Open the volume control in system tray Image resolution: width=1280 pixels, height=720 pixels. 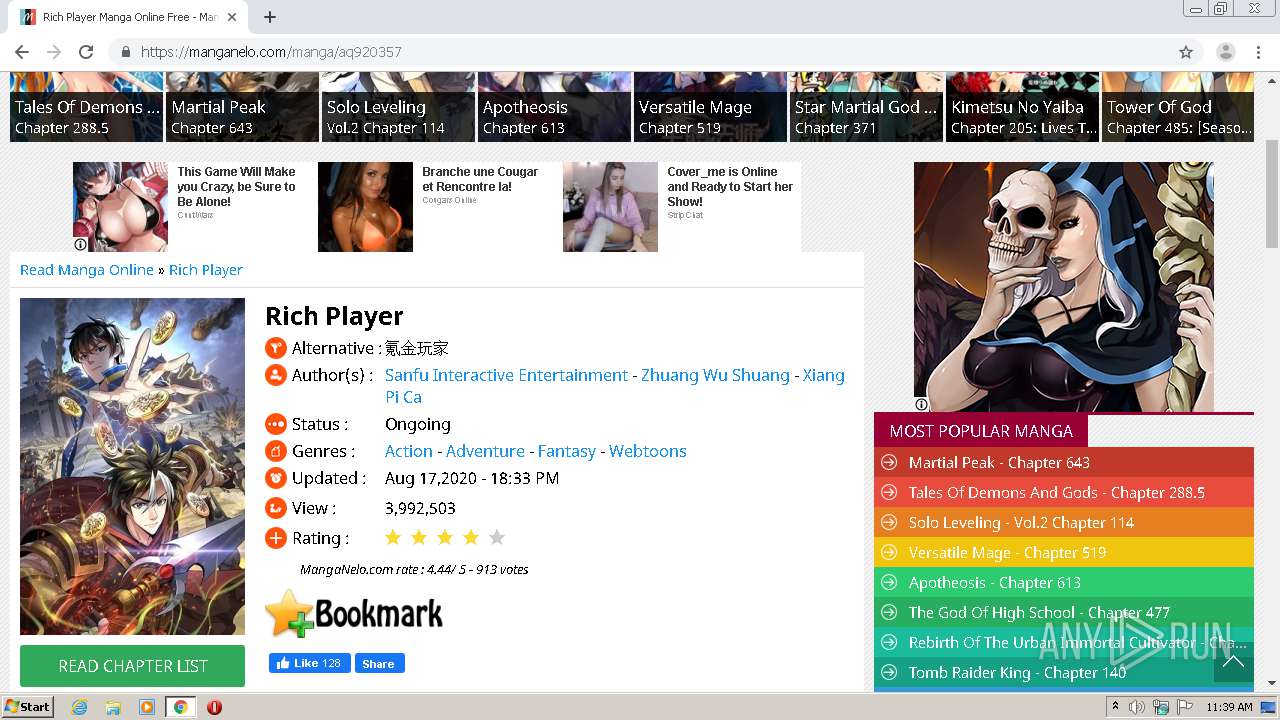pyautogui.click(x=1137, y=707)
